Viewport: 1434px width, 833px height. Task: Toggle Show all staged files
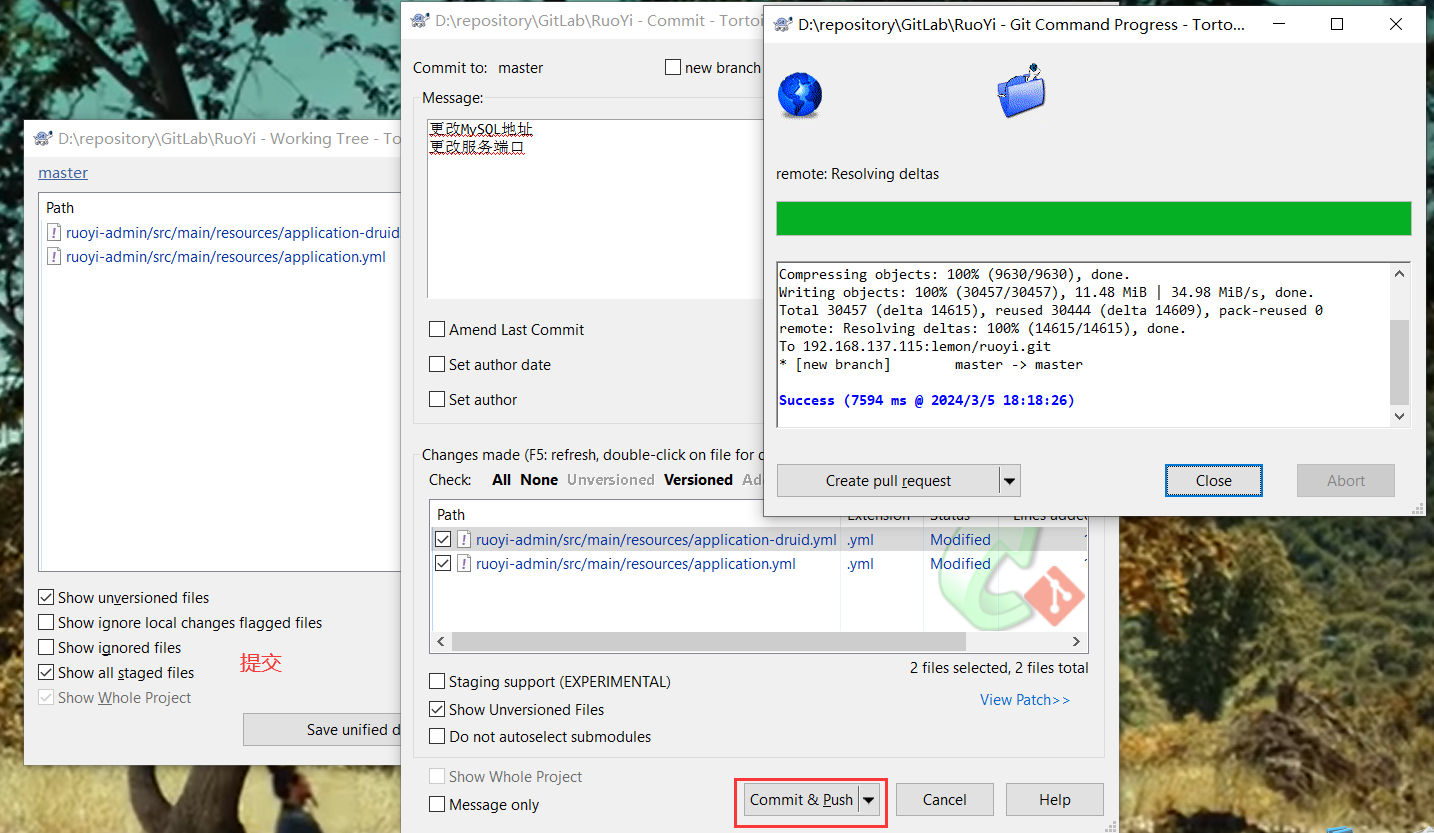tap(46, 673)
